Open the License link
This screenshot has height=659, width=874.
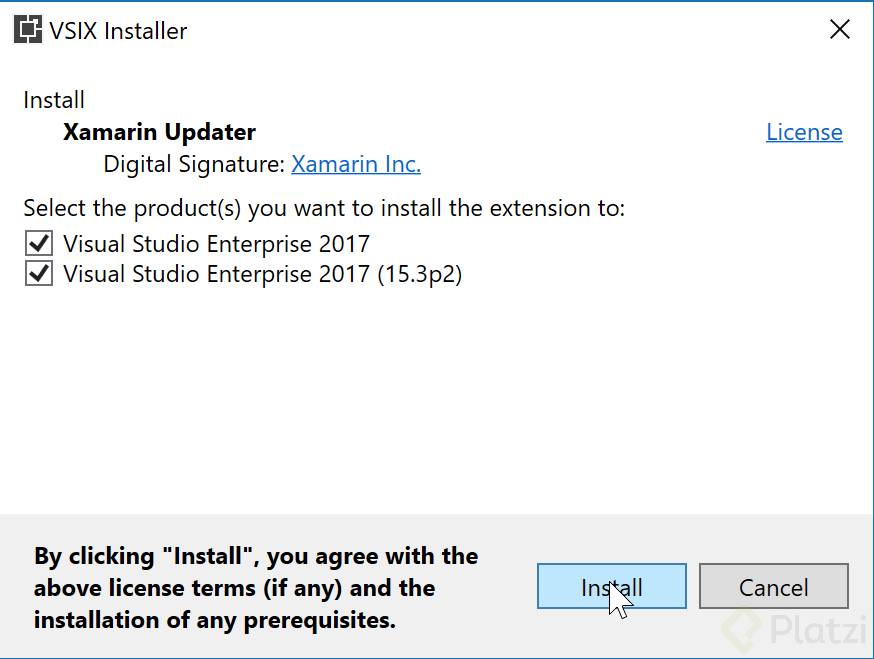click(x=804, y=131)
